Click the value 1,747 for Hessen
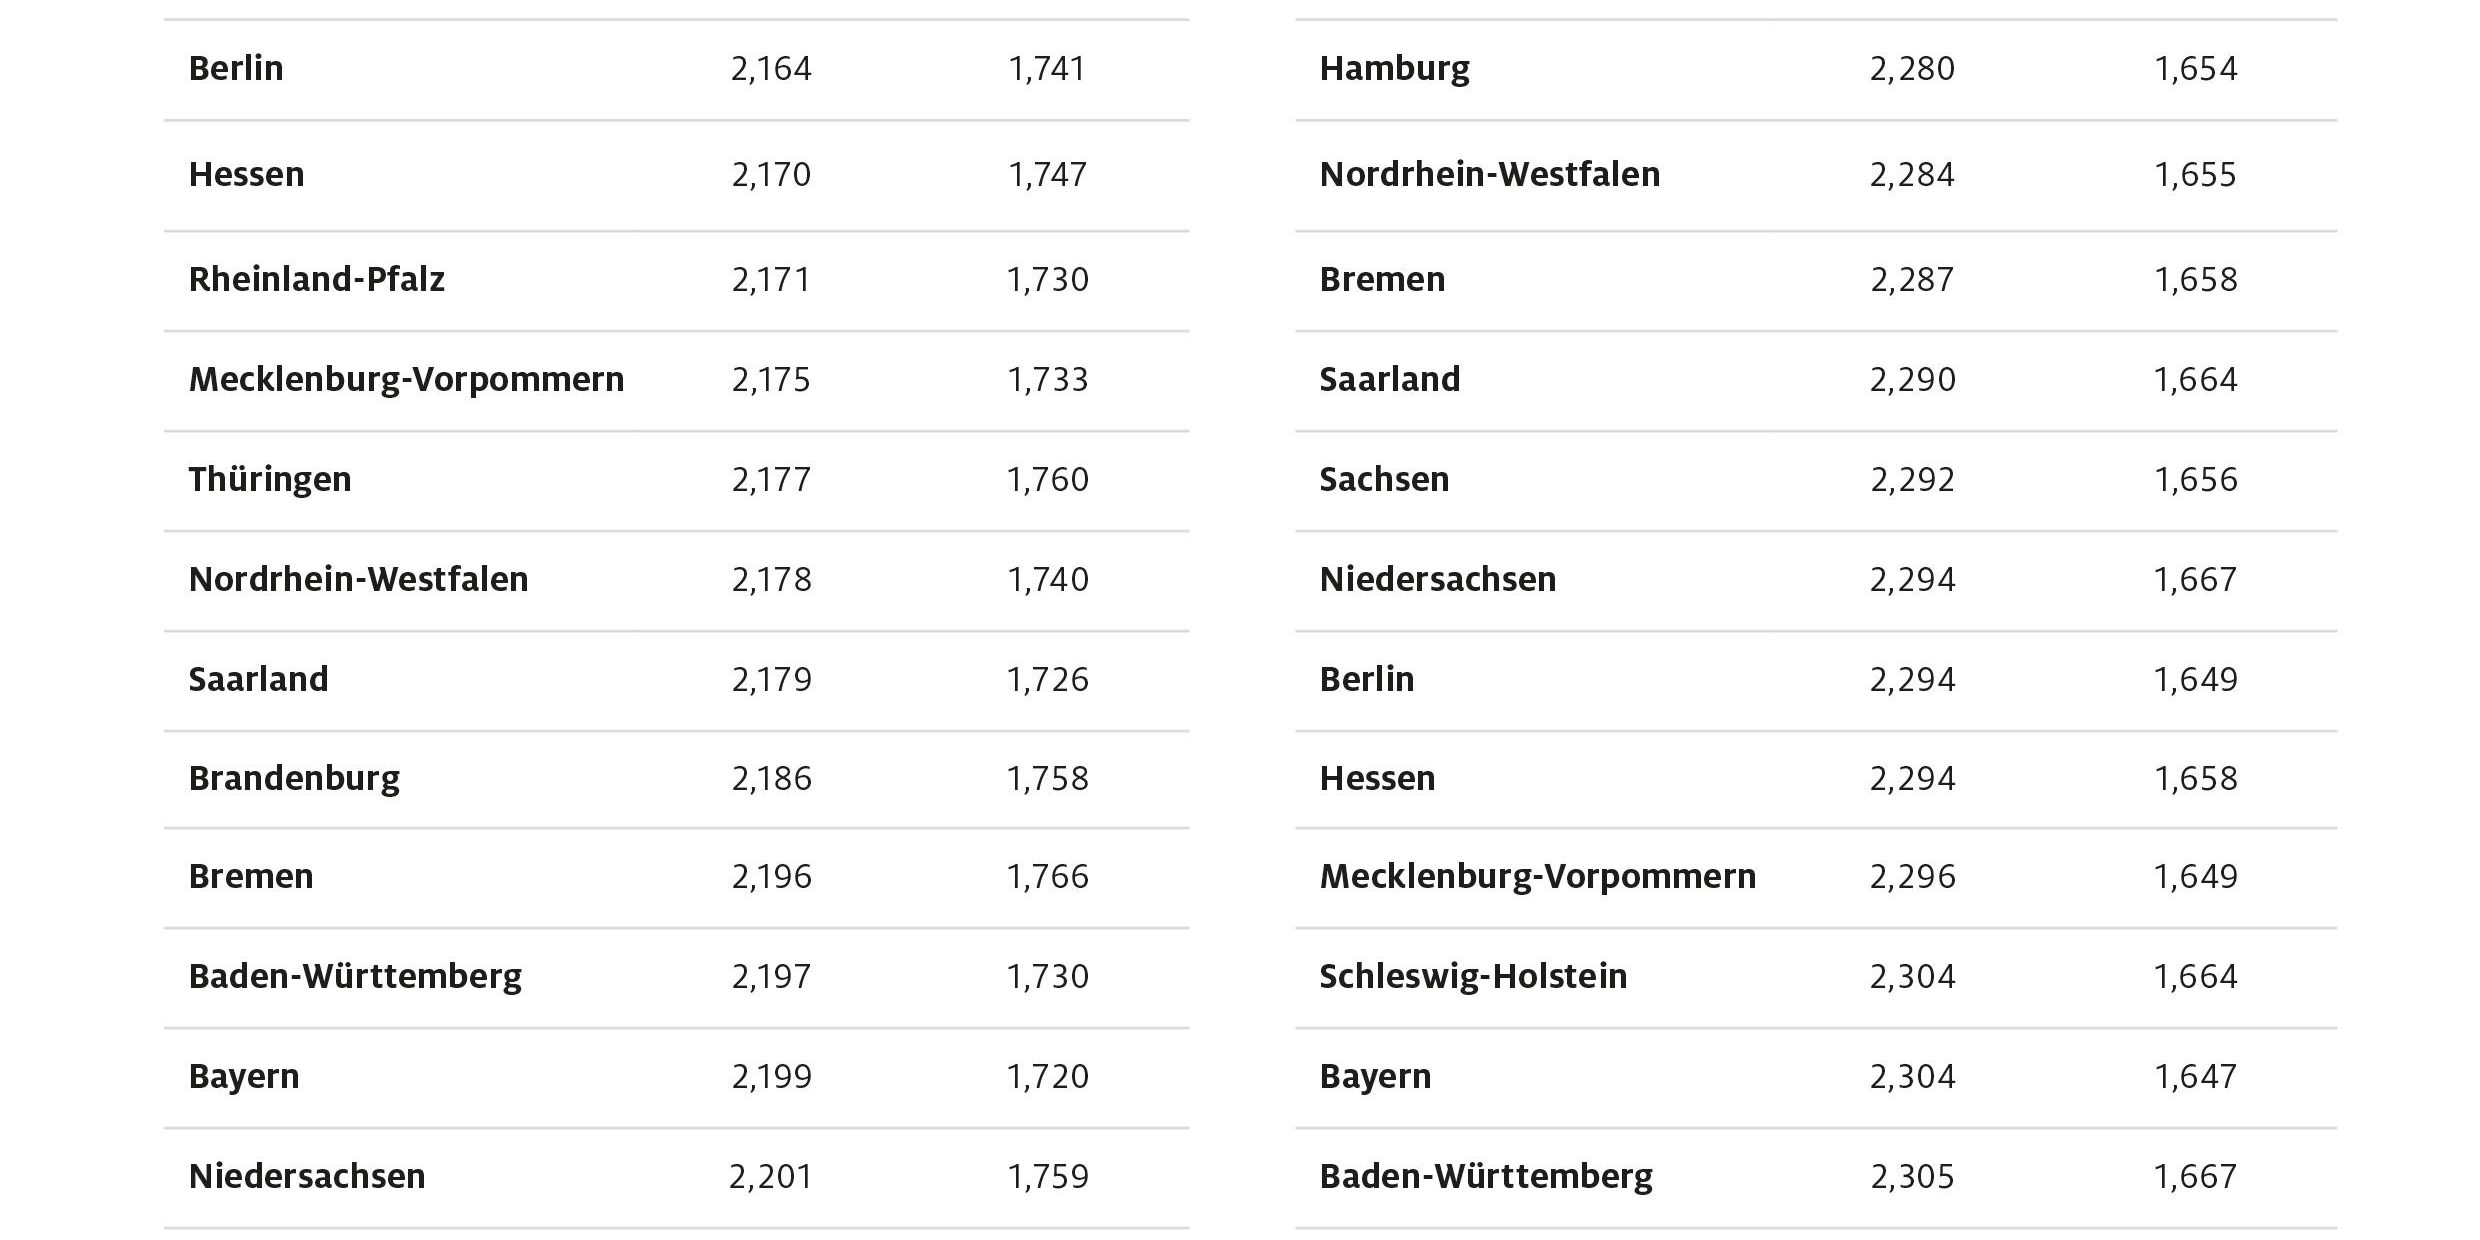This screenshot has width=2480, height=1240. (x=1047, y=175)
